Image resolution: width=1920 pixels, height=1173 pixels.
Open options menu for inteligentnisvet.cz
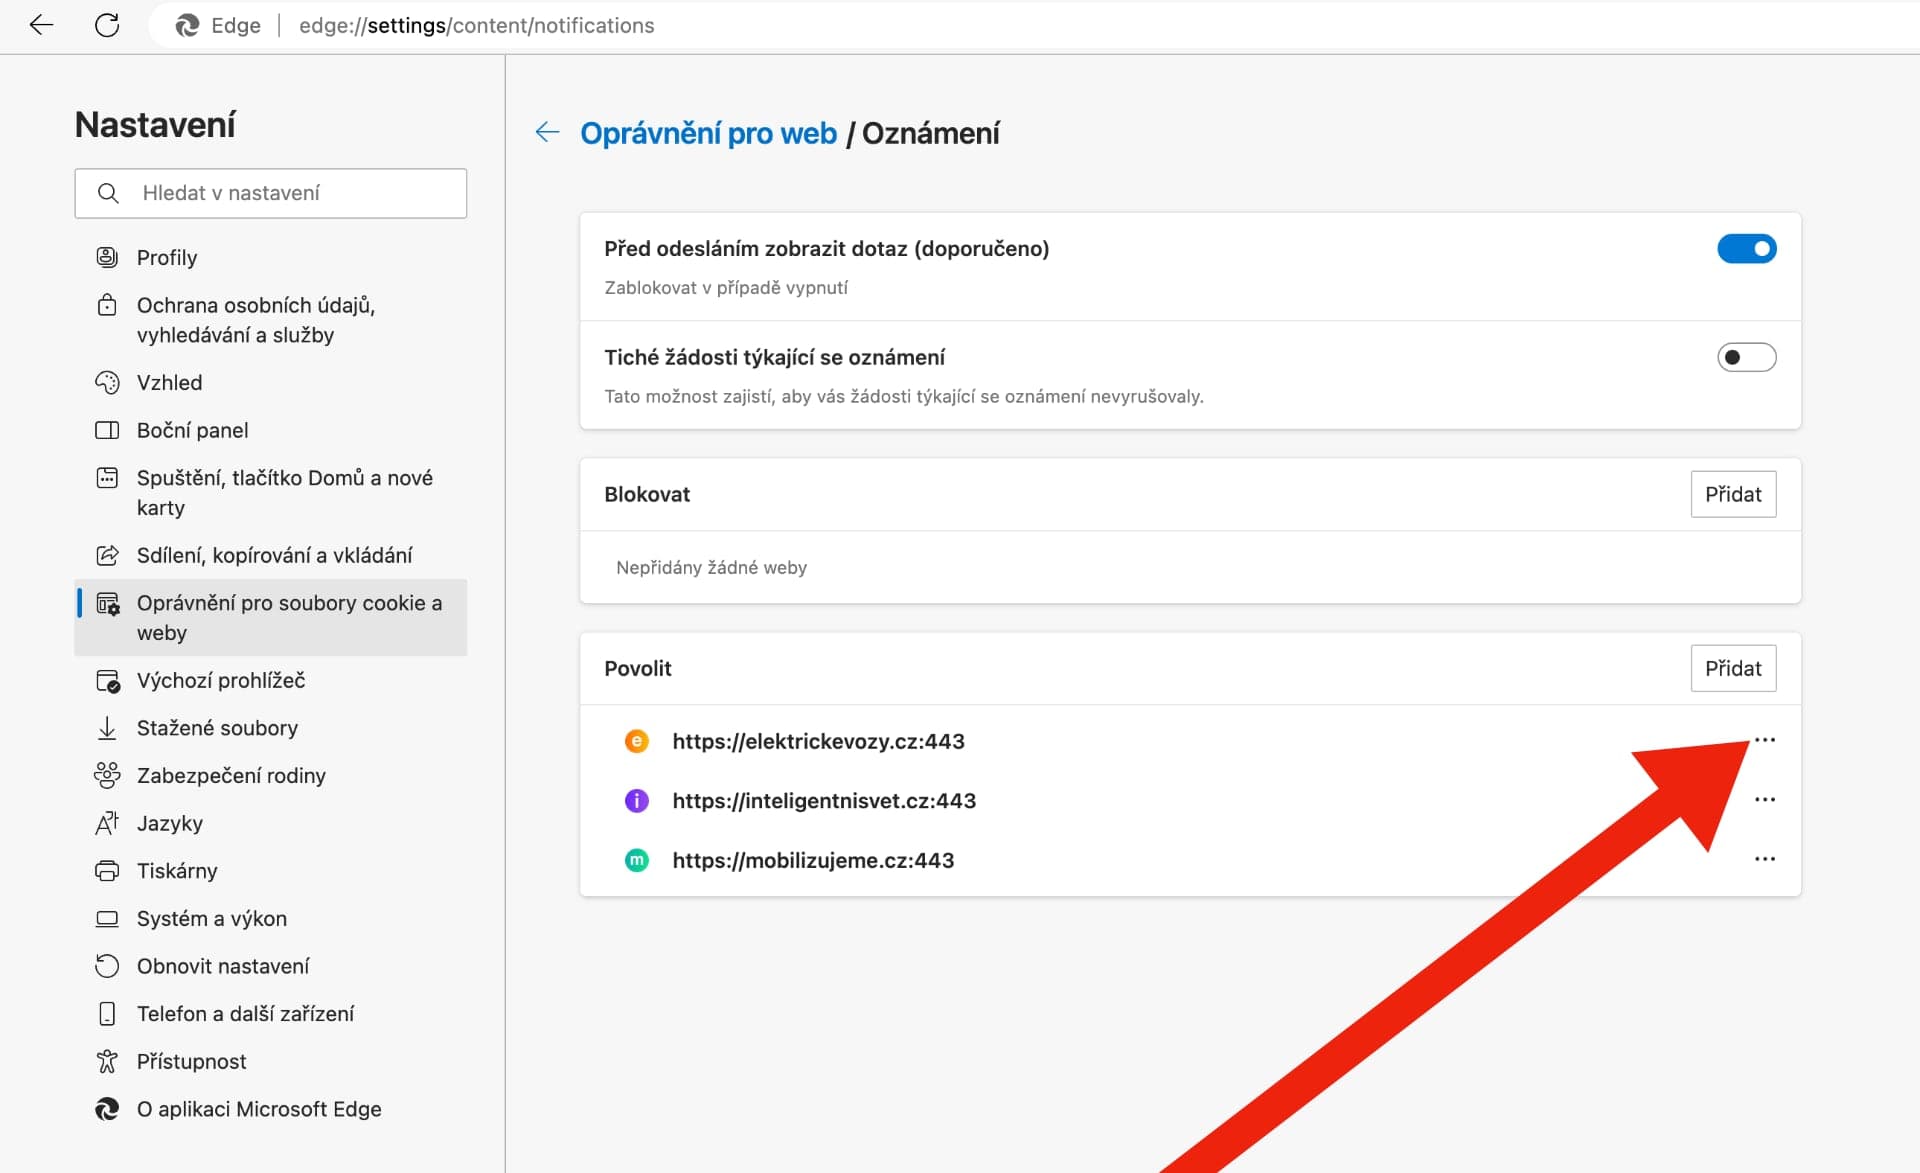pos(1766,799)
